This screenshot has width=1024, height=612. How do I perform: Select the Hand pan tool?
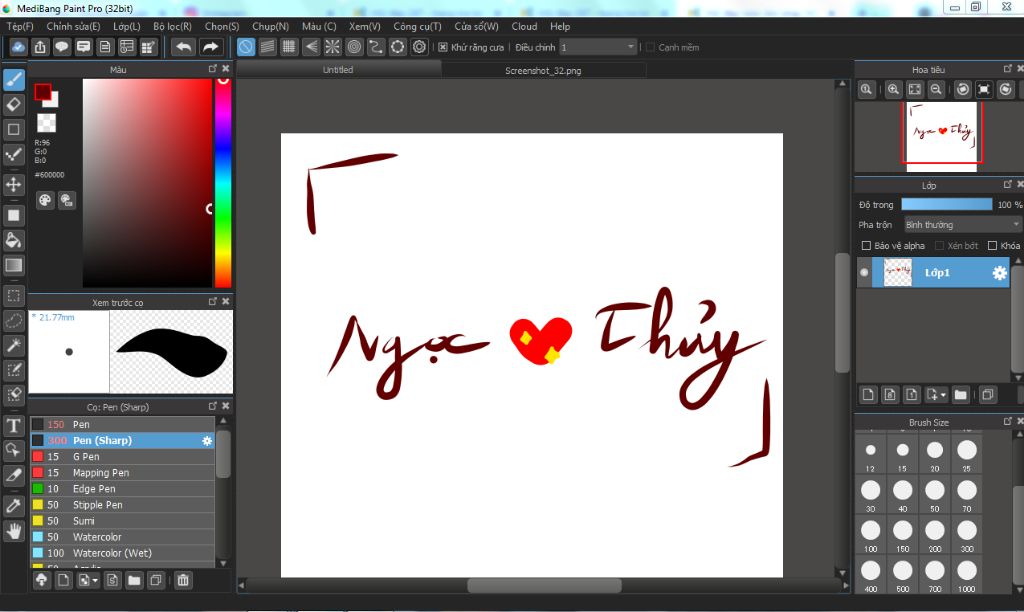click(14, 530)
